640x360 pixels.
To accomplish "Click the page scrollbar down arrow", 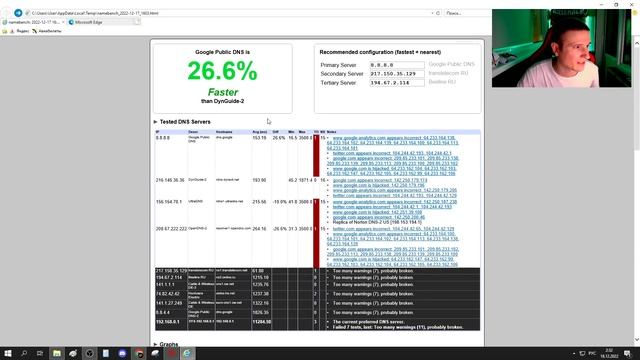I will point(636,340).
